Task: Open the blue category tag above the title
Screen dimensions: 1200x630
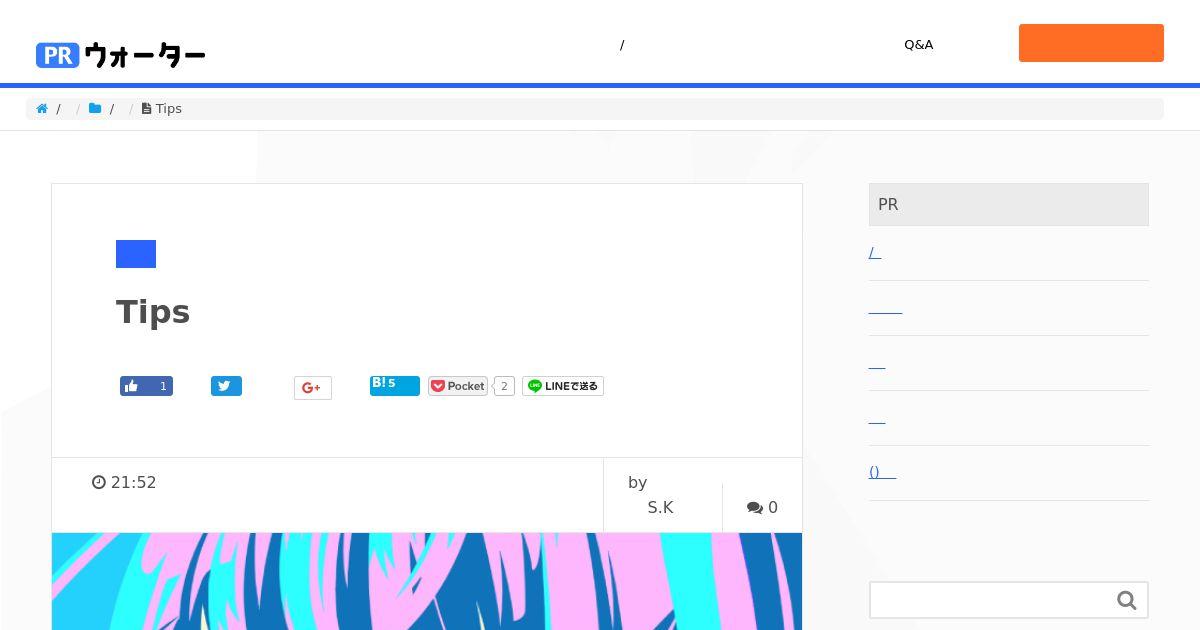Action: point(136,254)
